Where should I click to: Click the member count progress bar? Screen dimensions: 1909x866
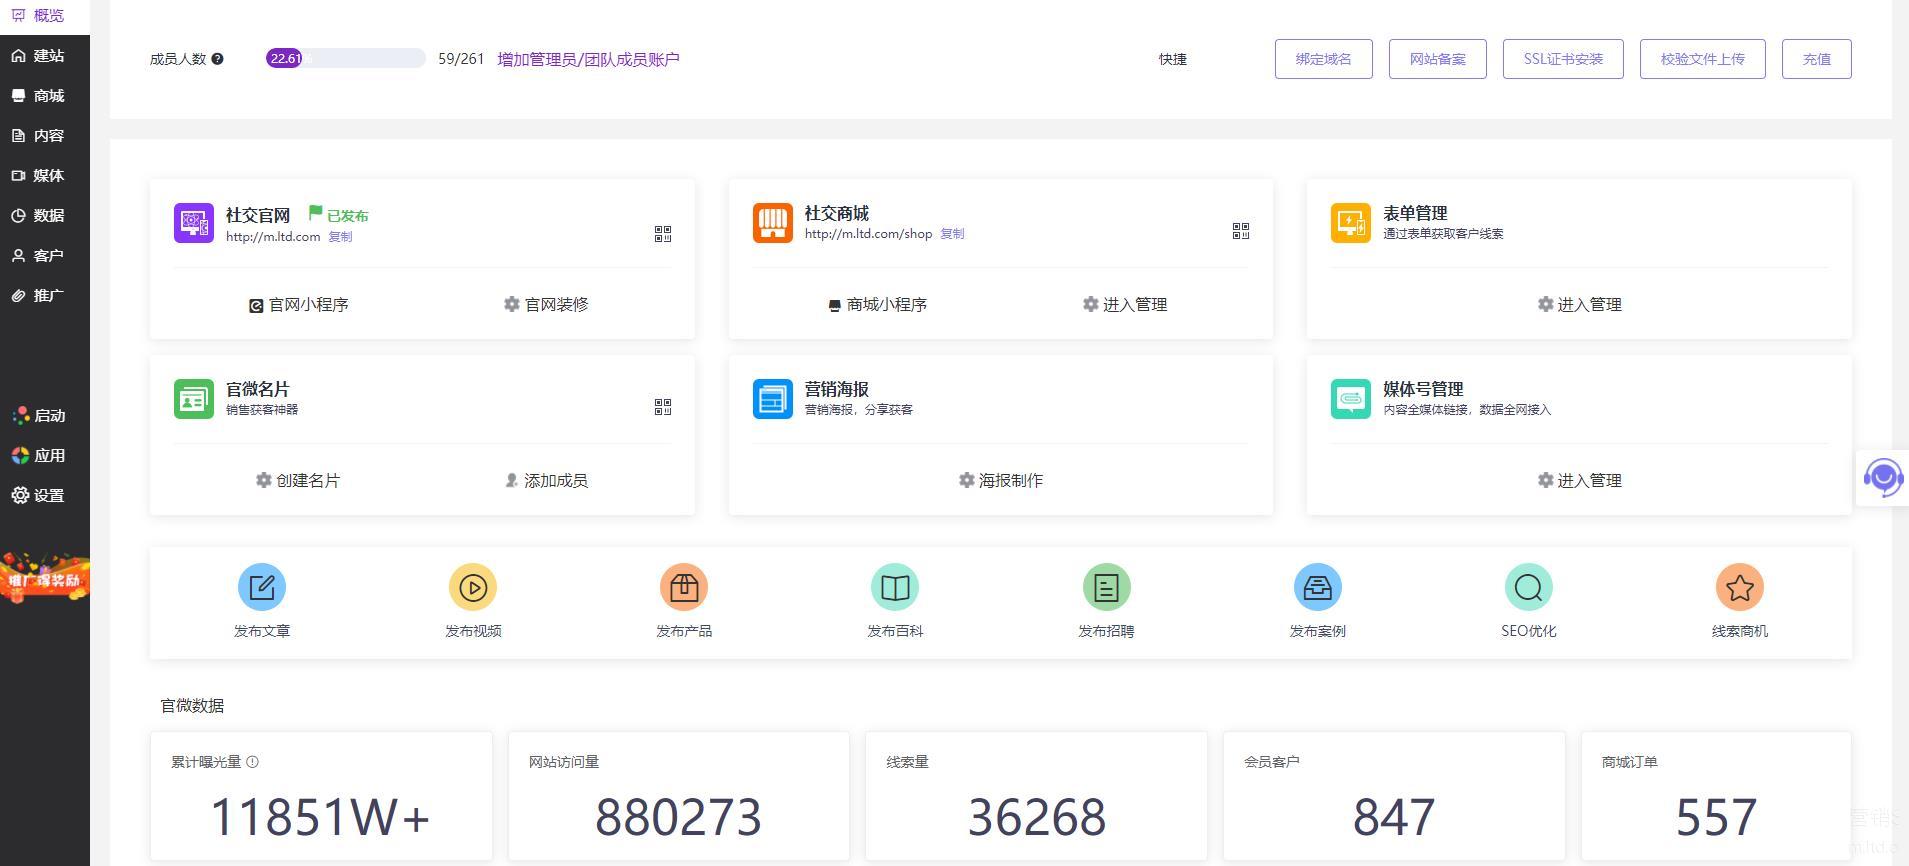click(345, 59)
